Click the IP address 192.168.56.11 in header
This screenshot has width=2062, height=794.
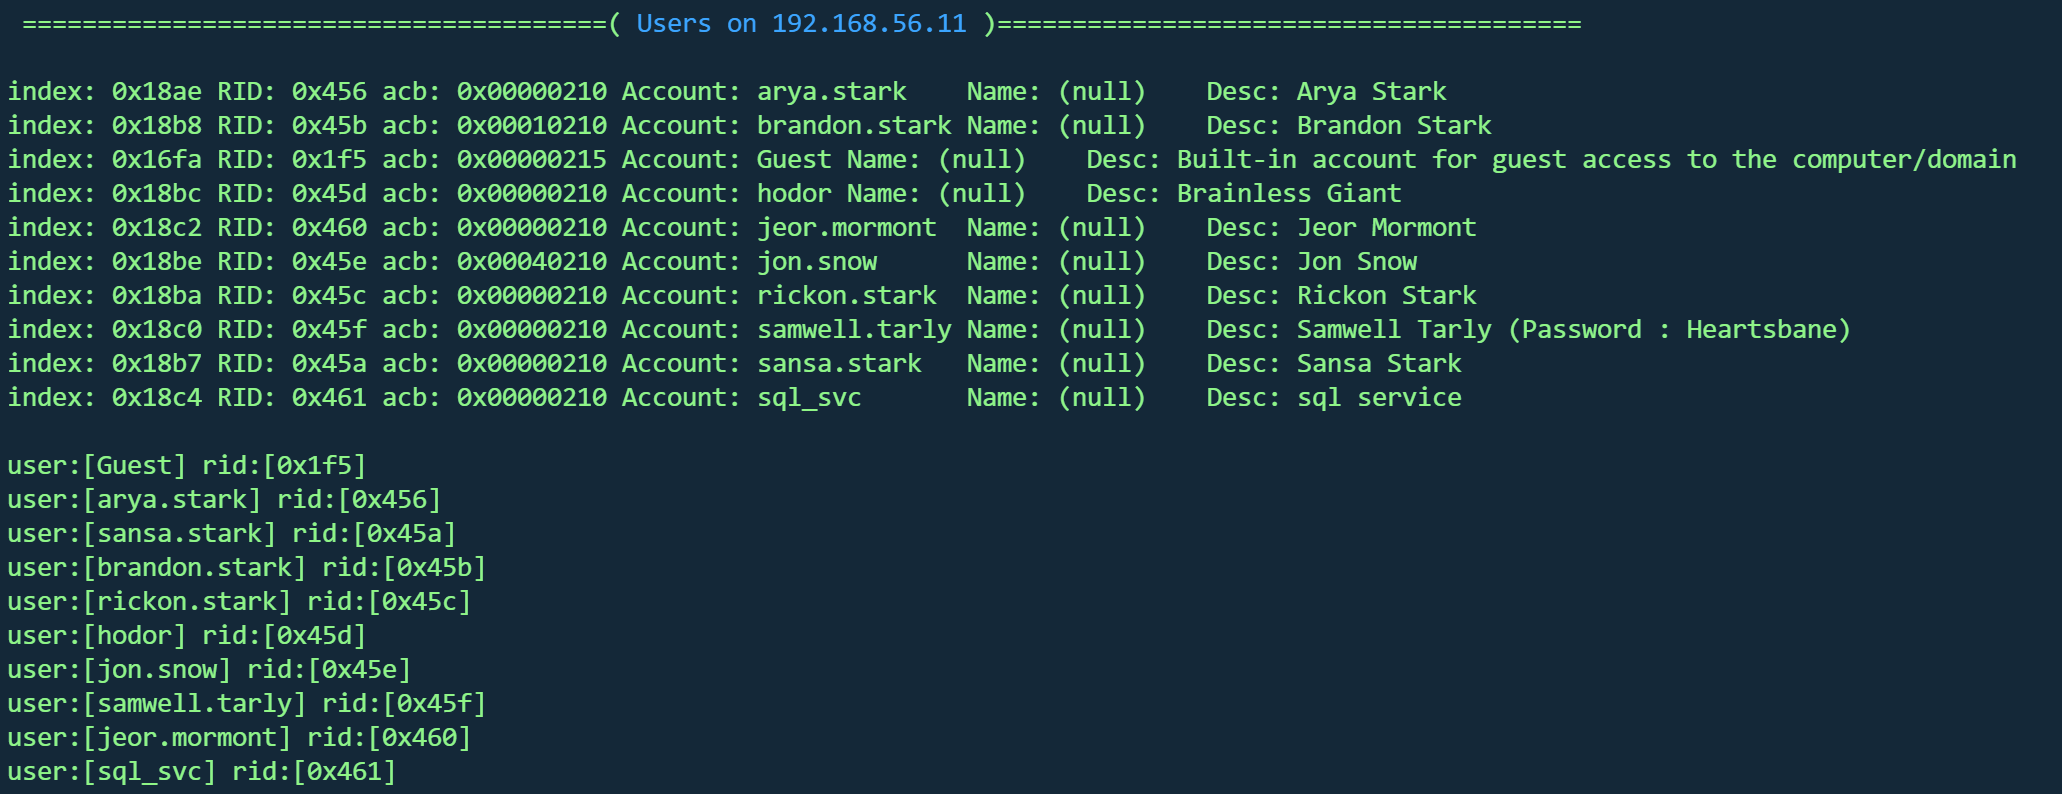pos(869,24)
